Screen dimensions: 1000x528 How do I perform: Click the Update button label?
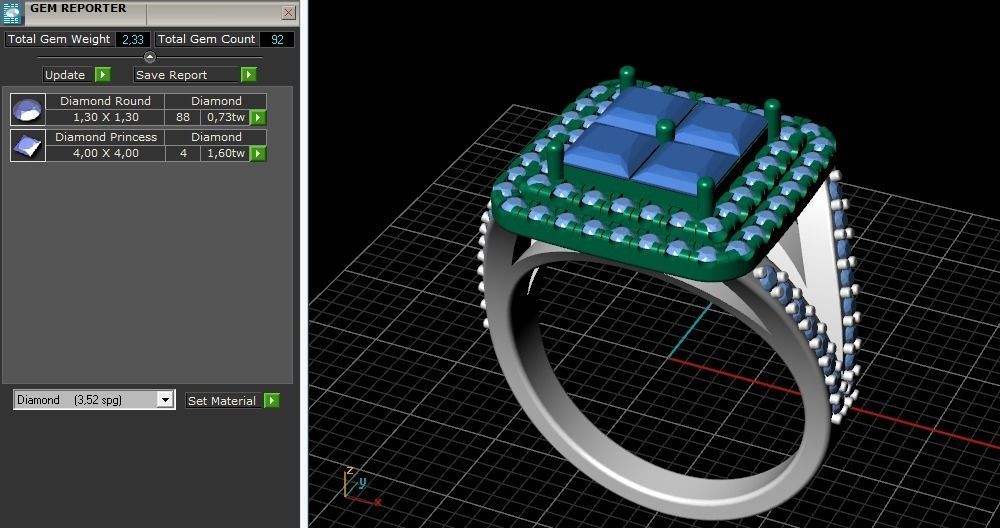click(x=69, y=75)
